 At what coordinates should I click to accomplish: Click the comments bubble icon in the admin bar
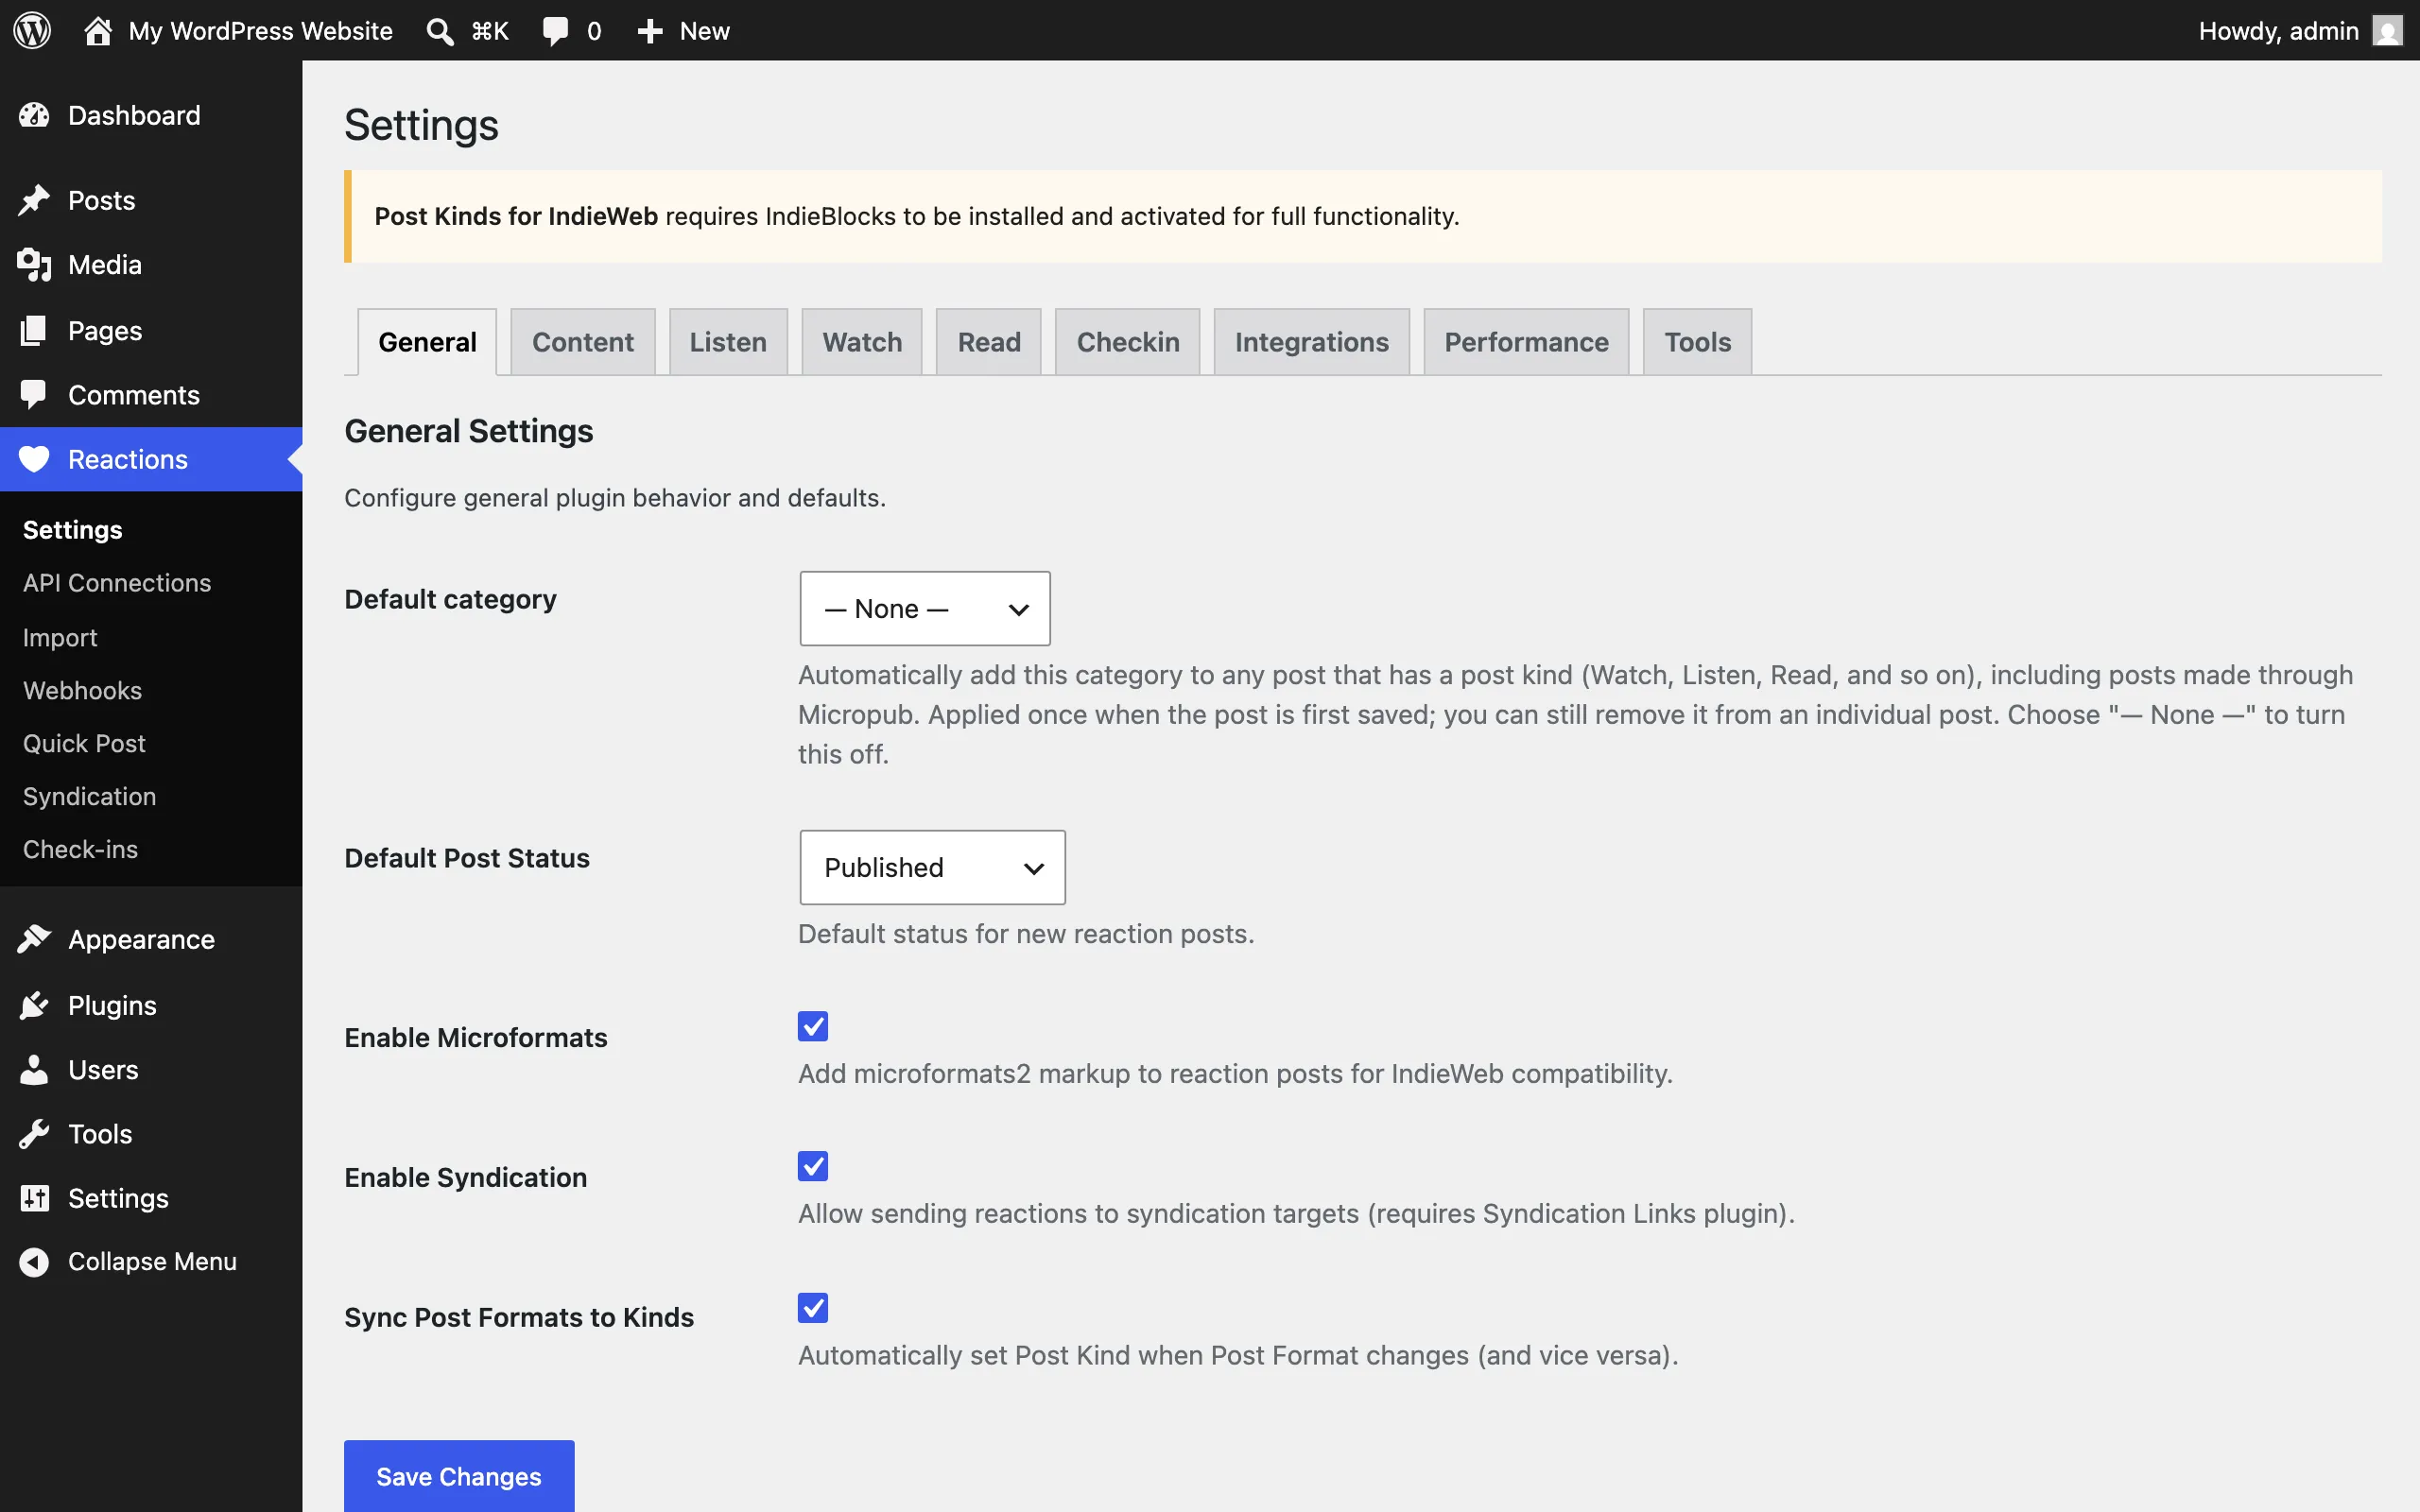pyautogui.click(x=555, y=31)
